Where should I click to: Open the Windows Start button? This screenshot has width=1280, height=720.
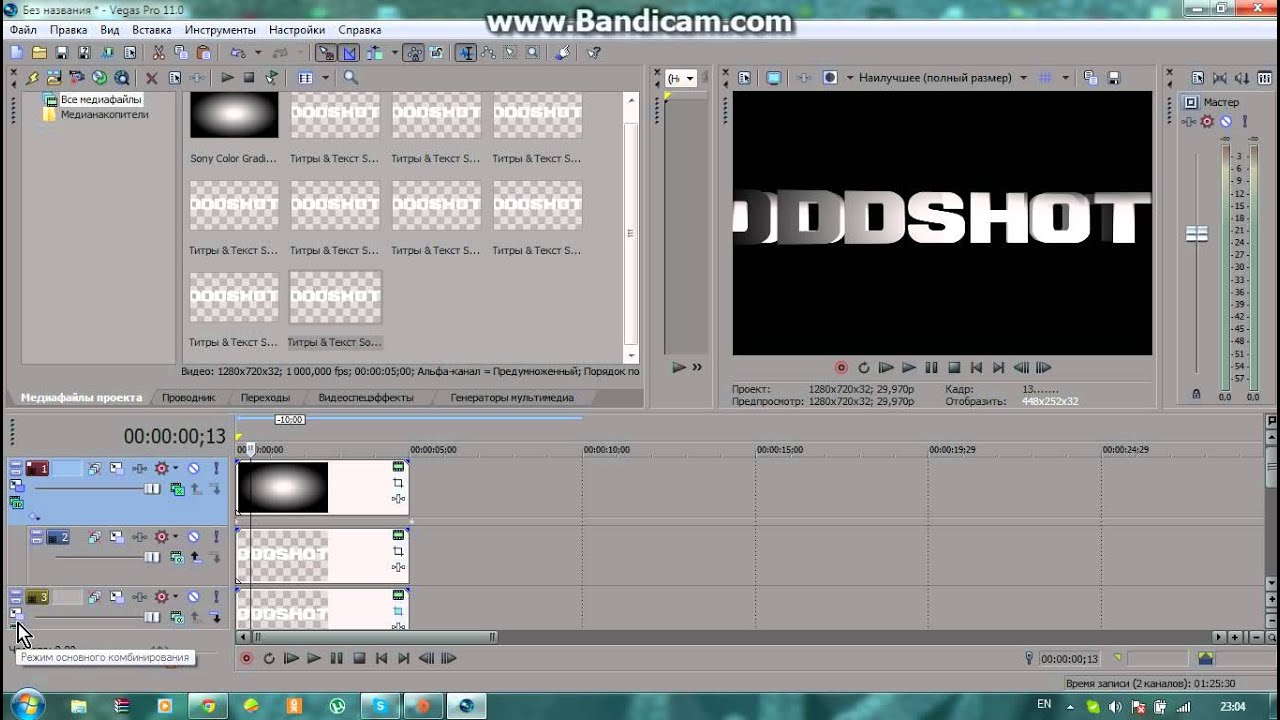25,705
